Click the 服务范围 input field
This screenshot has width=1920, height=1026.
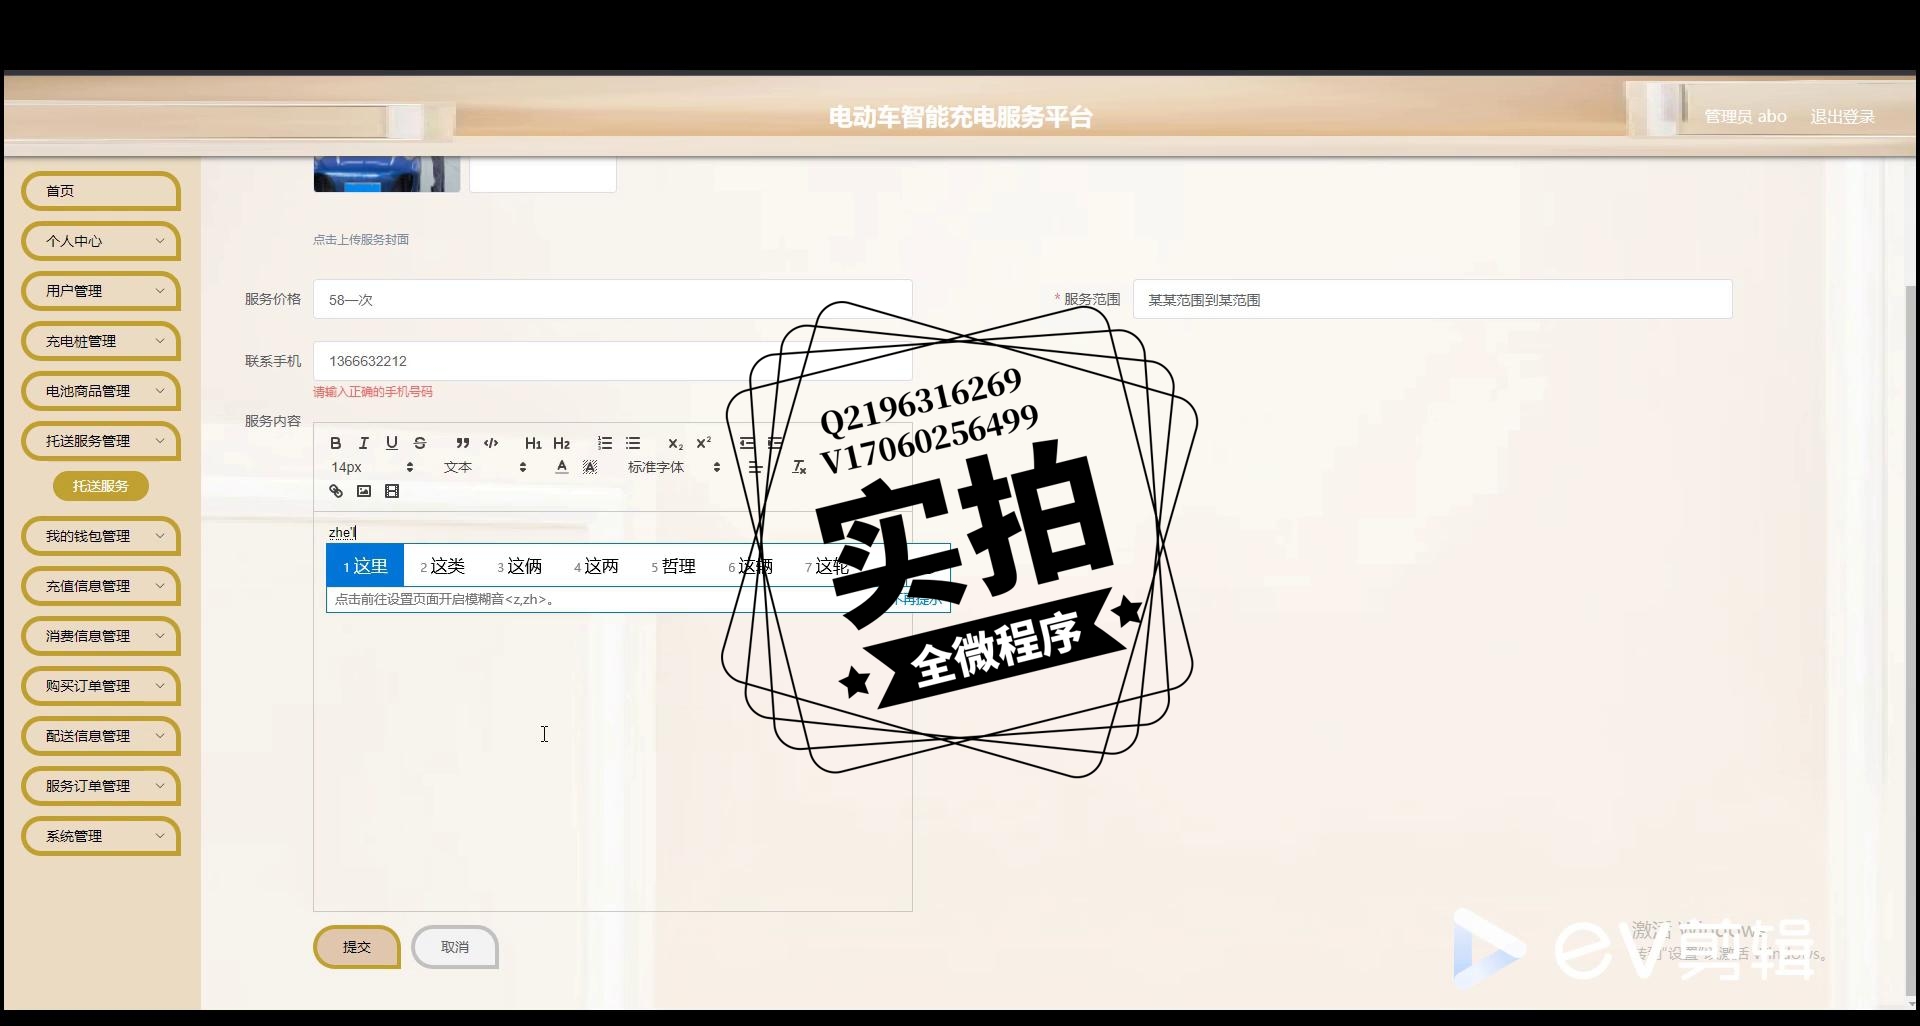click(x=1432, y=300)
